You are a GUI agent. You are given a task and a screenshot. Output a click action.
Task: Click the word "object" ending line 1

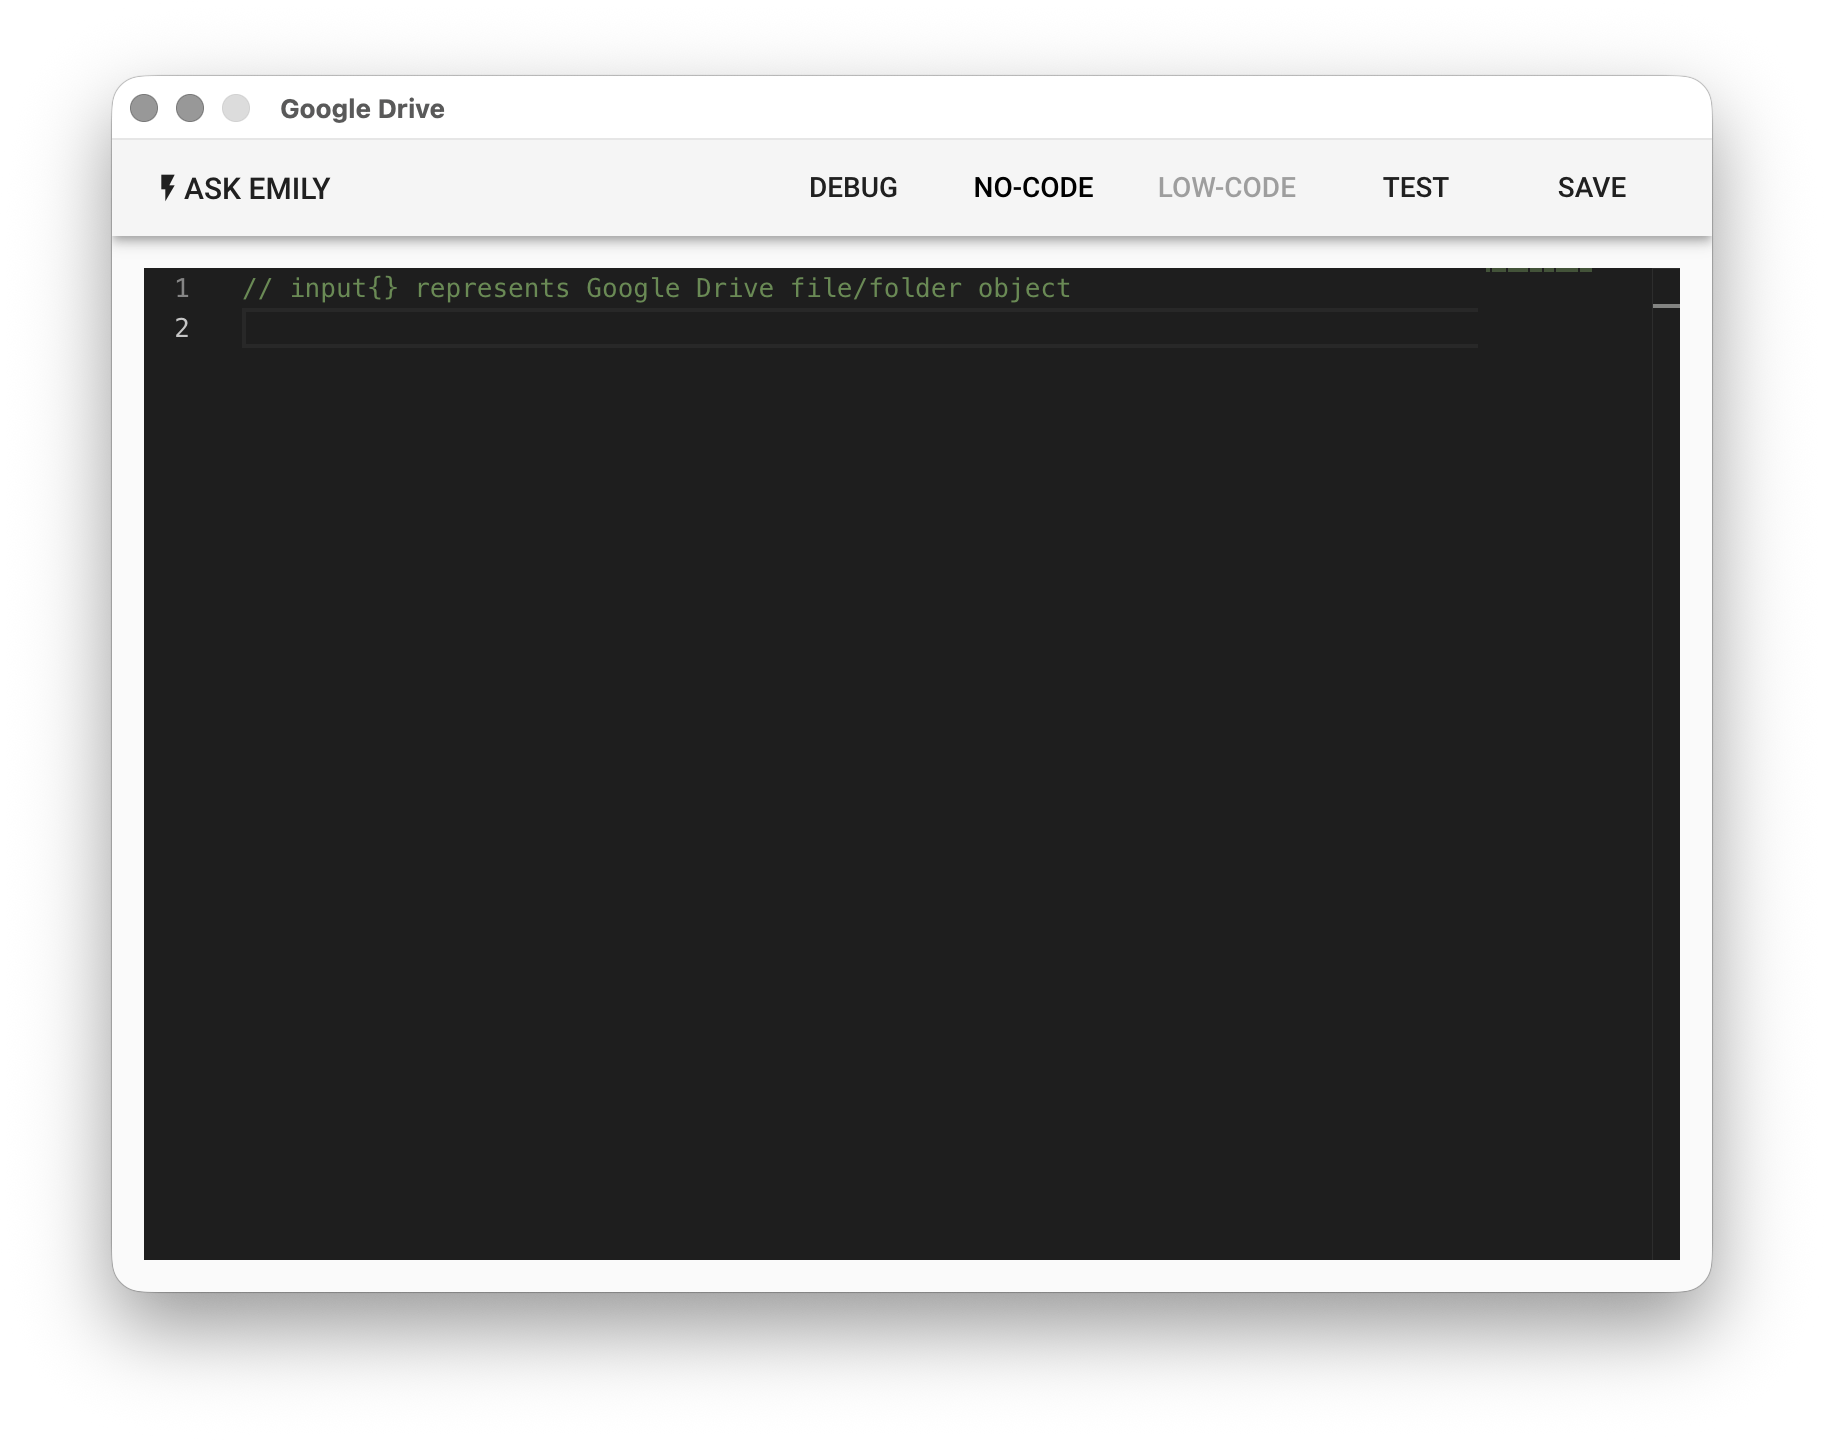coord(1024,289)
